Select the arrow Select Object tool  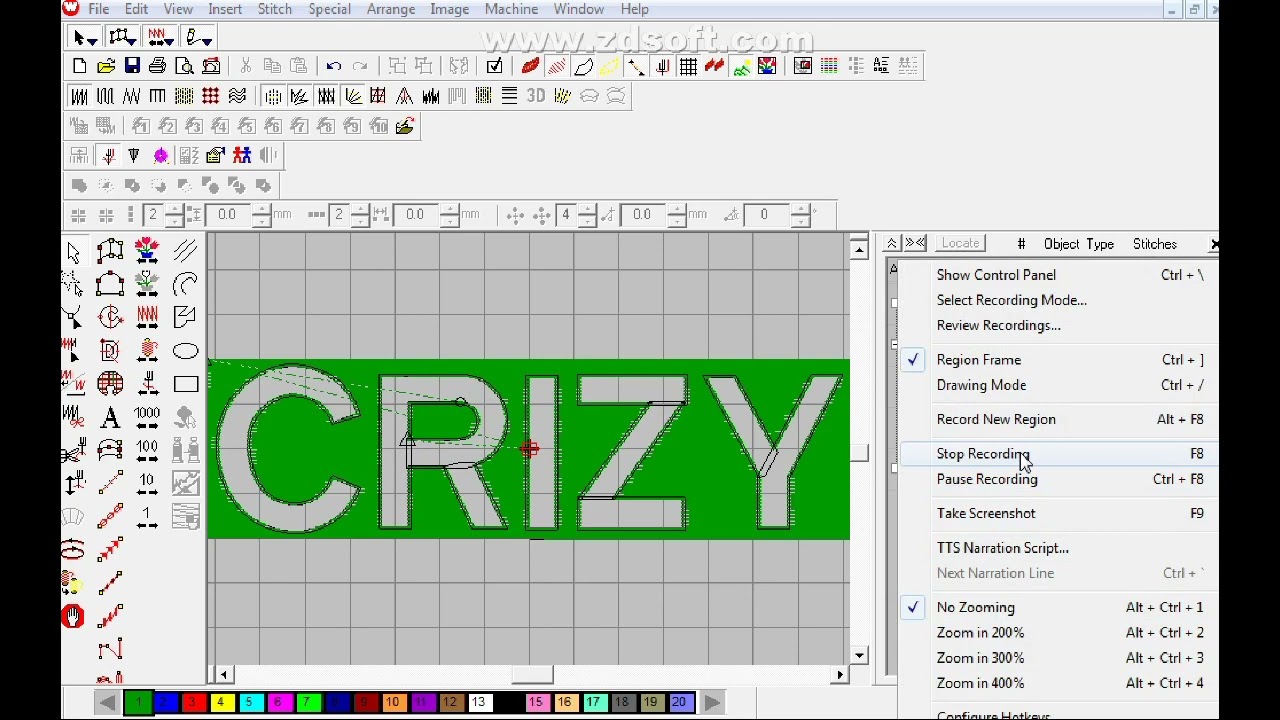[x=73, y=252]
